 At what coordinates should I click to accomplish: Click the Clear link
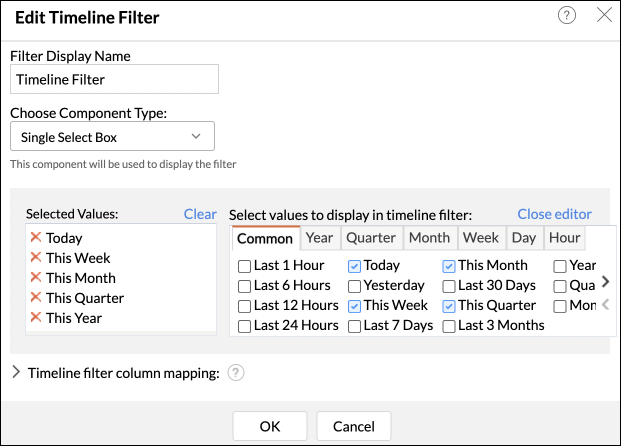point(200,214)
